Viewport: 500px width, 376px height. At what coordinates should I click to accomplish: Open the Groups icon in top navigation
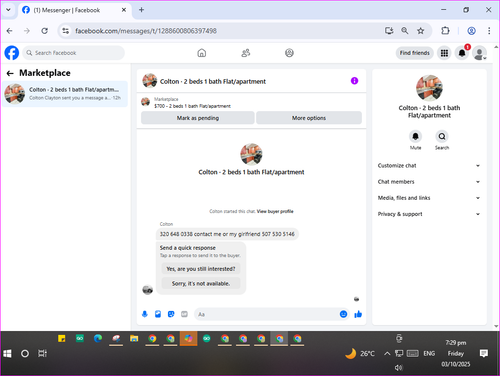tap(289, 53)
